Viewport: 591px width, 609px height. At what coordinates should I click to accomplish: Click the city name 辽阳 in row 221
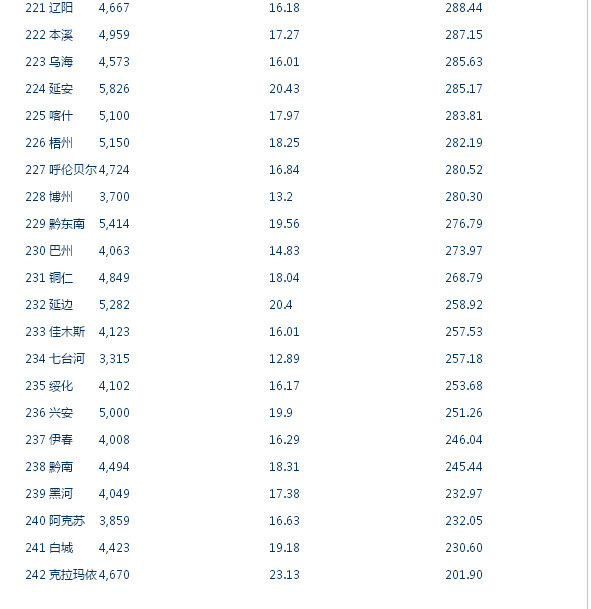tap(61, 8)
